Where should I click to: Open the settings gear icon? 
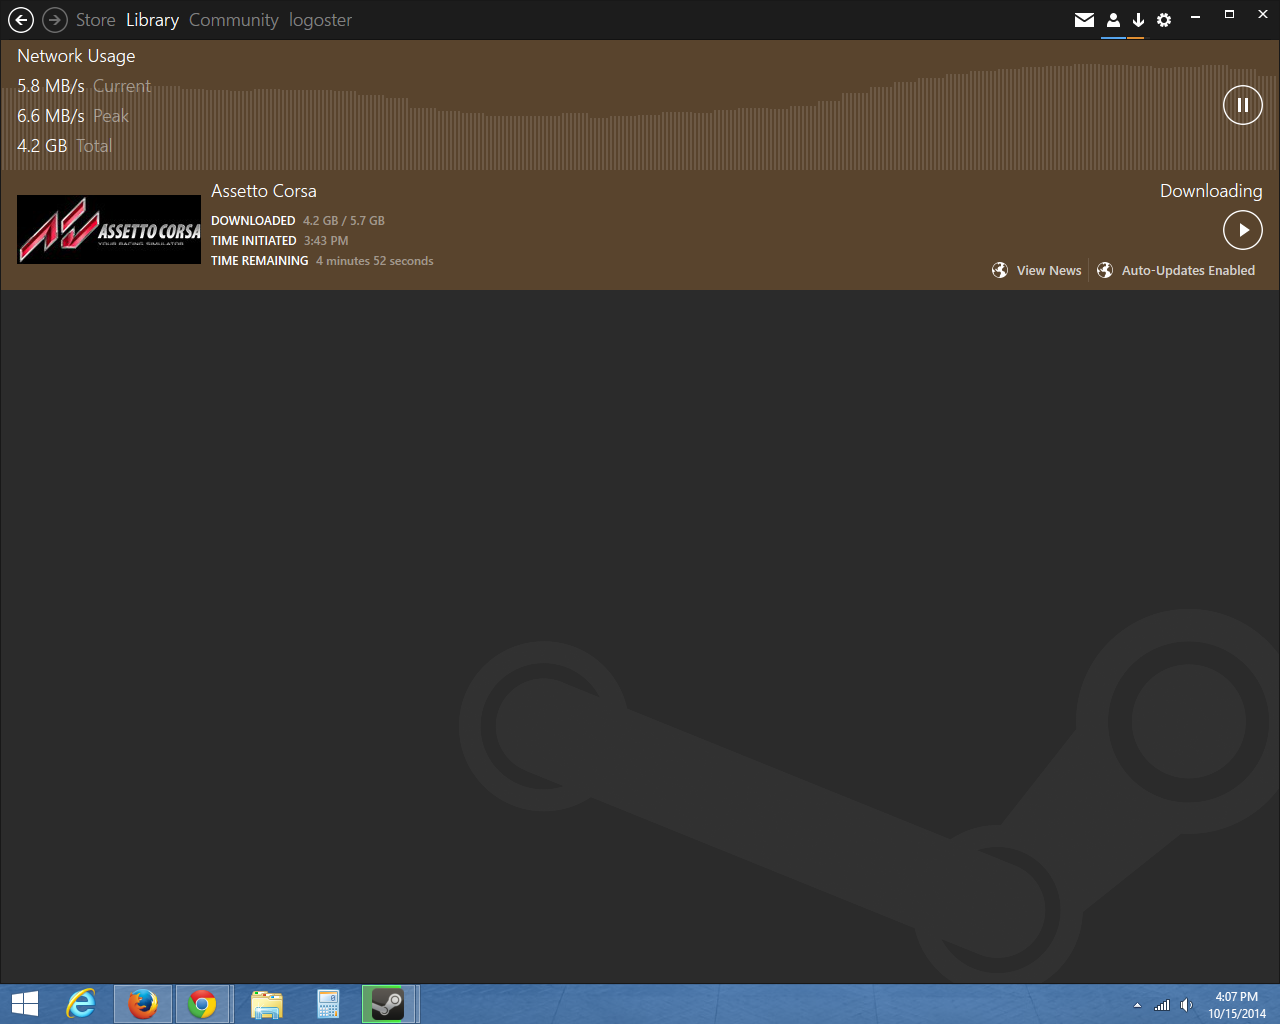coord(1164,20)
